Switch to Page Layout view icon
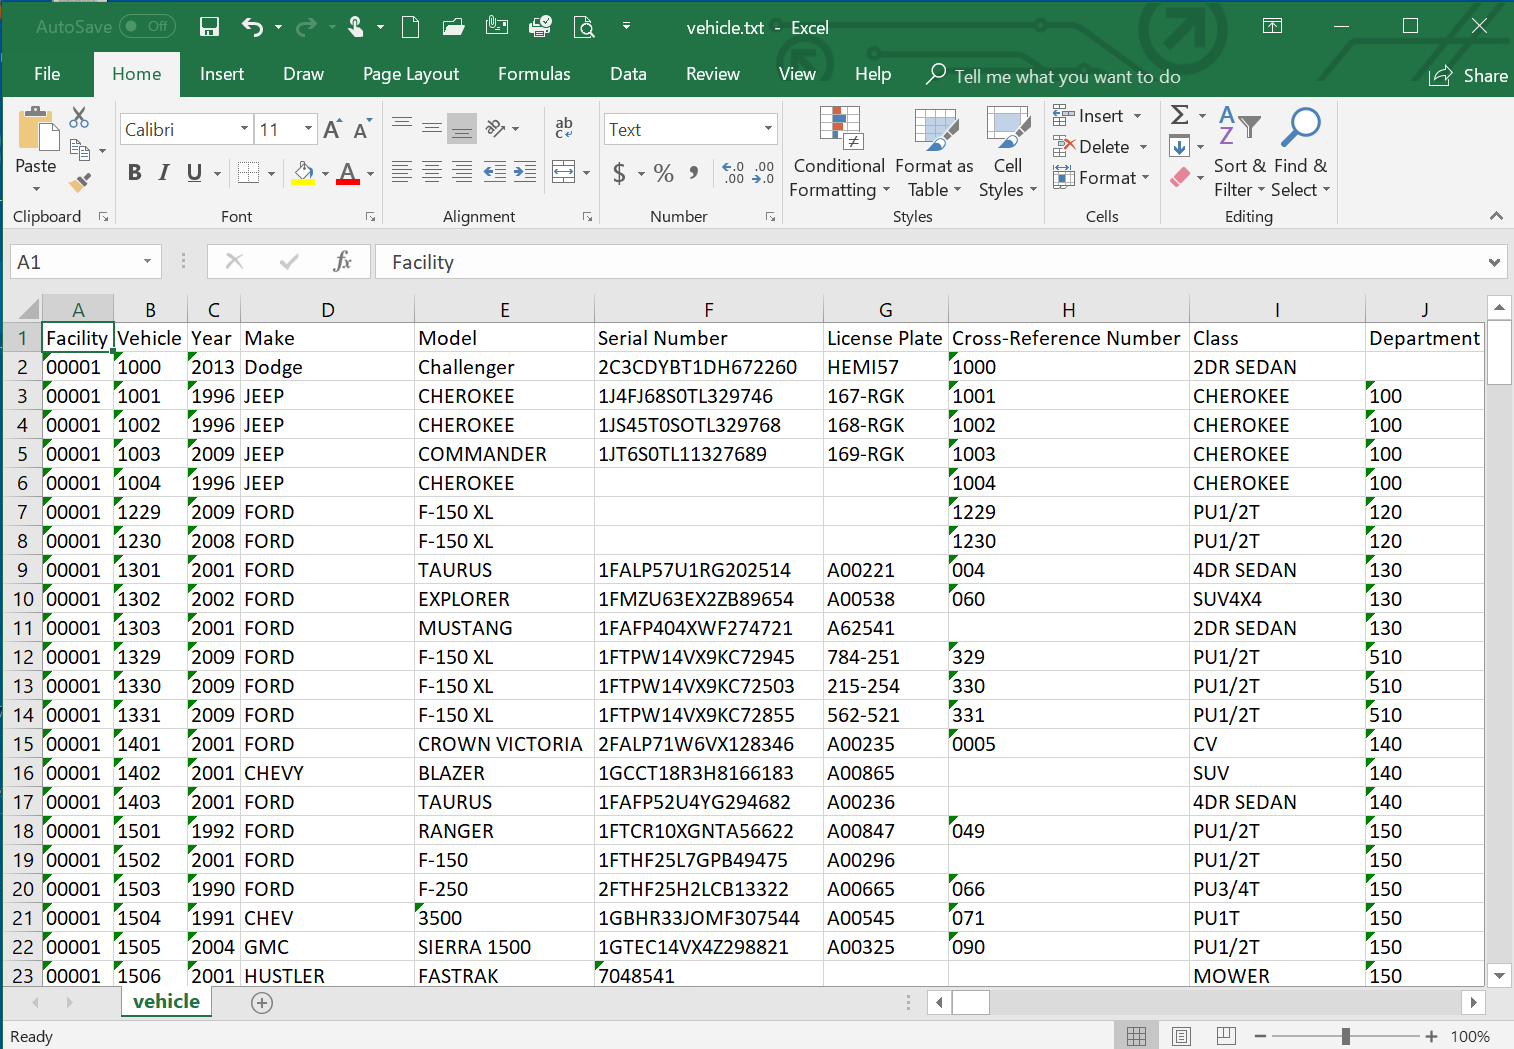This screenshot has height=1049, width=1514. [1181, 1036]
